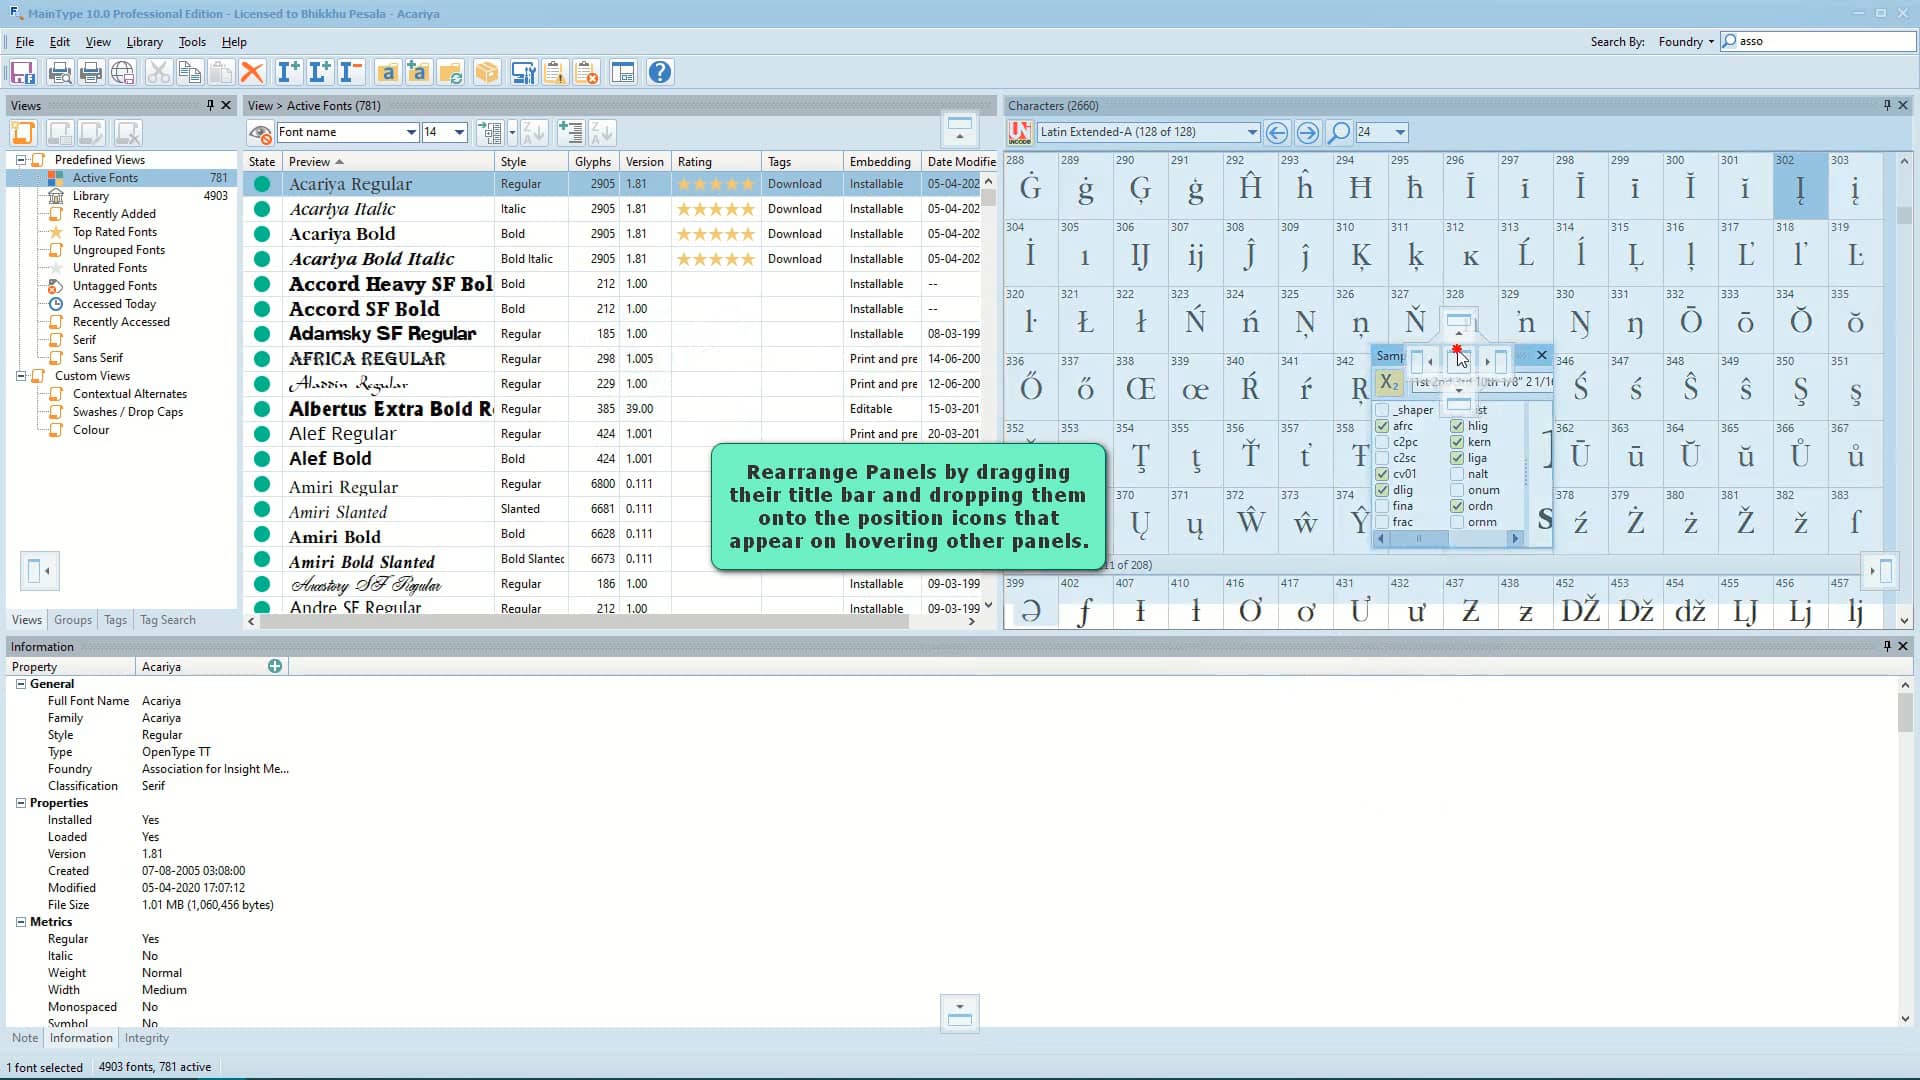Click the magnifier search icon in Characters panel
This screenshot has height=1080, width=1920.
pyautogui.click(x=1339, y=132)
